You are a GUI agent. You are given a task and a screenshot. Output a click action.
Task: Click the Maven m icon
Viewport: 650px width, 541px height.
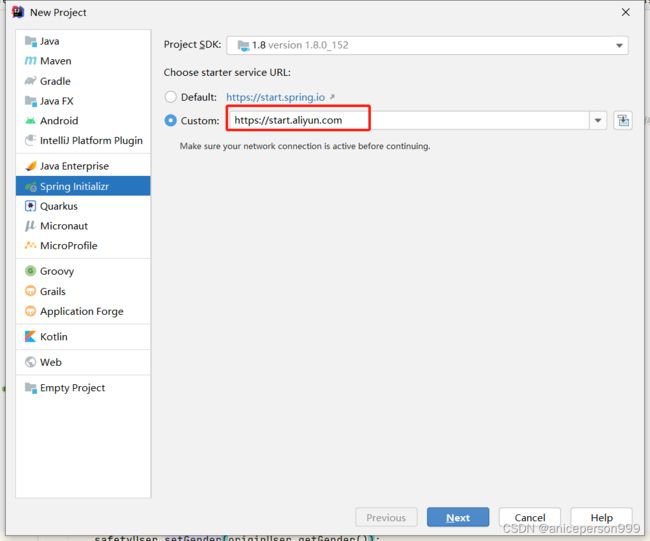tap(31, 61)
